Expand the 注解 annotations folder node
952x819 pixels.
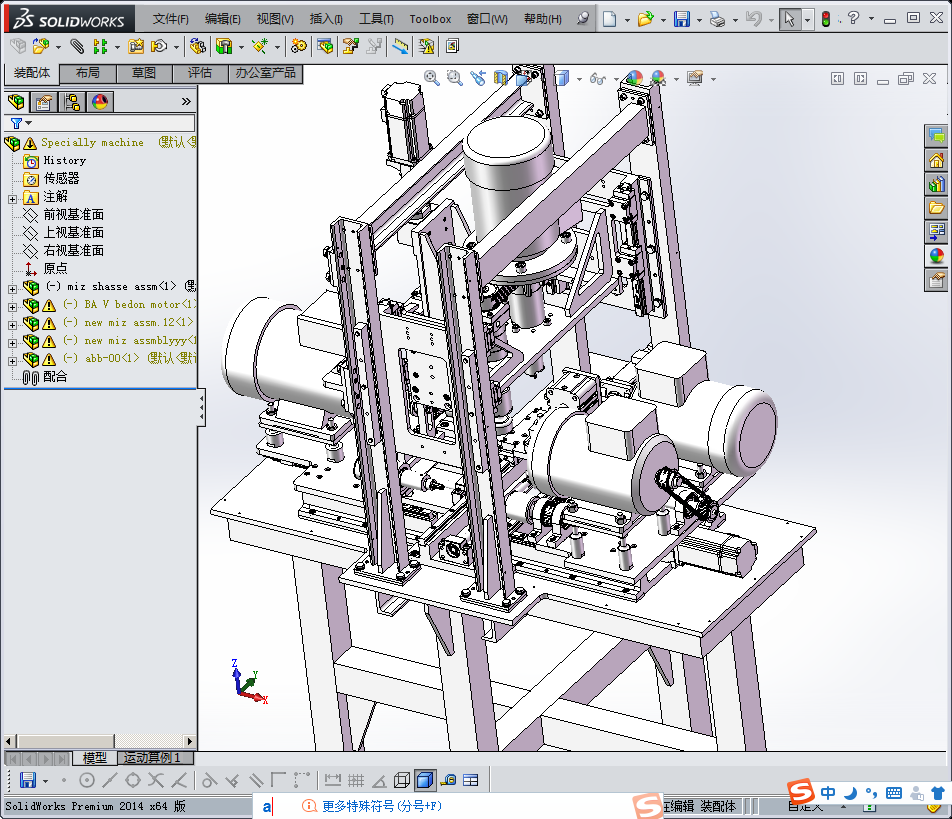pos(12,198)
